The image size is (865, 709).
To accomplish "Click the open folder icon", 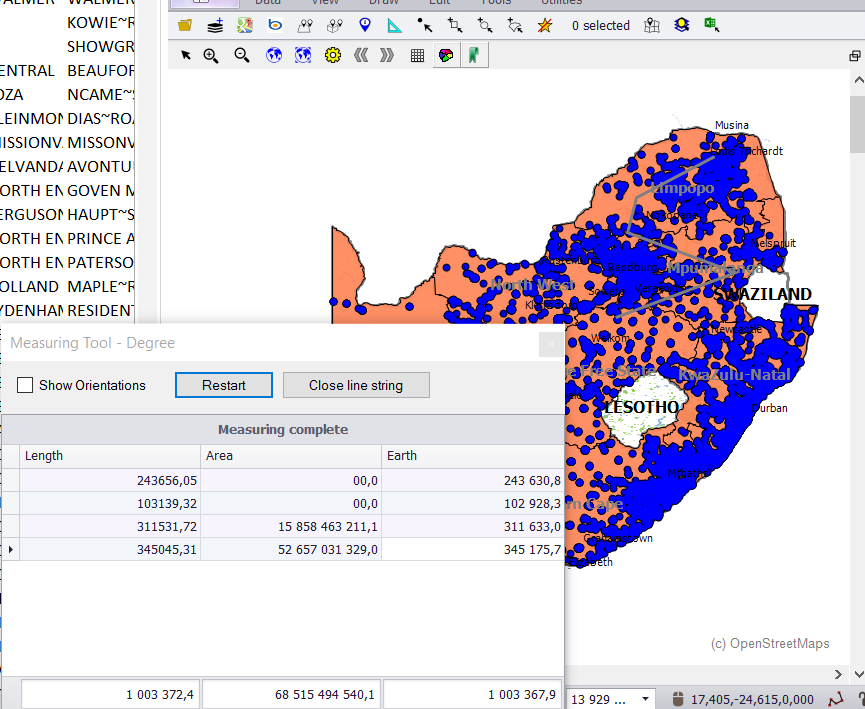I will (184, 26).
